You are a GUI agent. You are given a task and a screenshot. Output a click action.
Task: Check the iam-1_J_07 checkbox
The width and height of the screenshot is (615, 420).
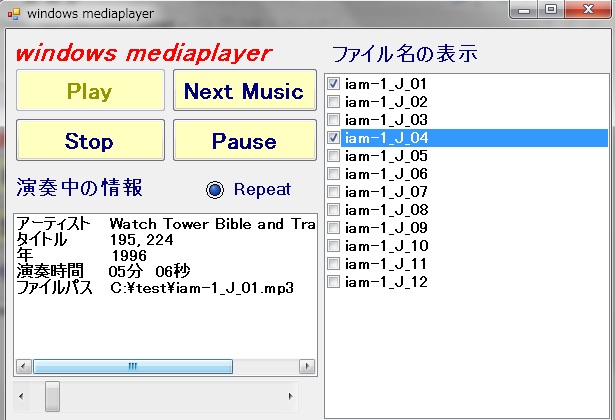[x=333, y=192]
